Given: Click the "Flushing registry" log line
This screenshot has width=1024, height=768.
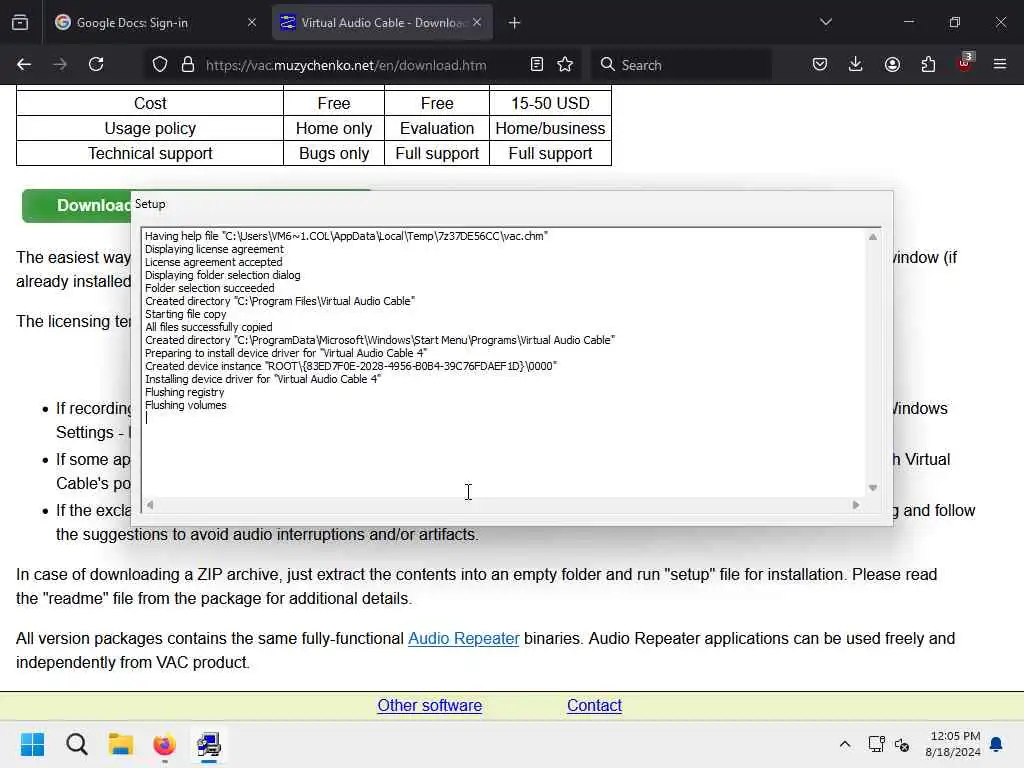Looking at the screenshot, I should (184, 392).
